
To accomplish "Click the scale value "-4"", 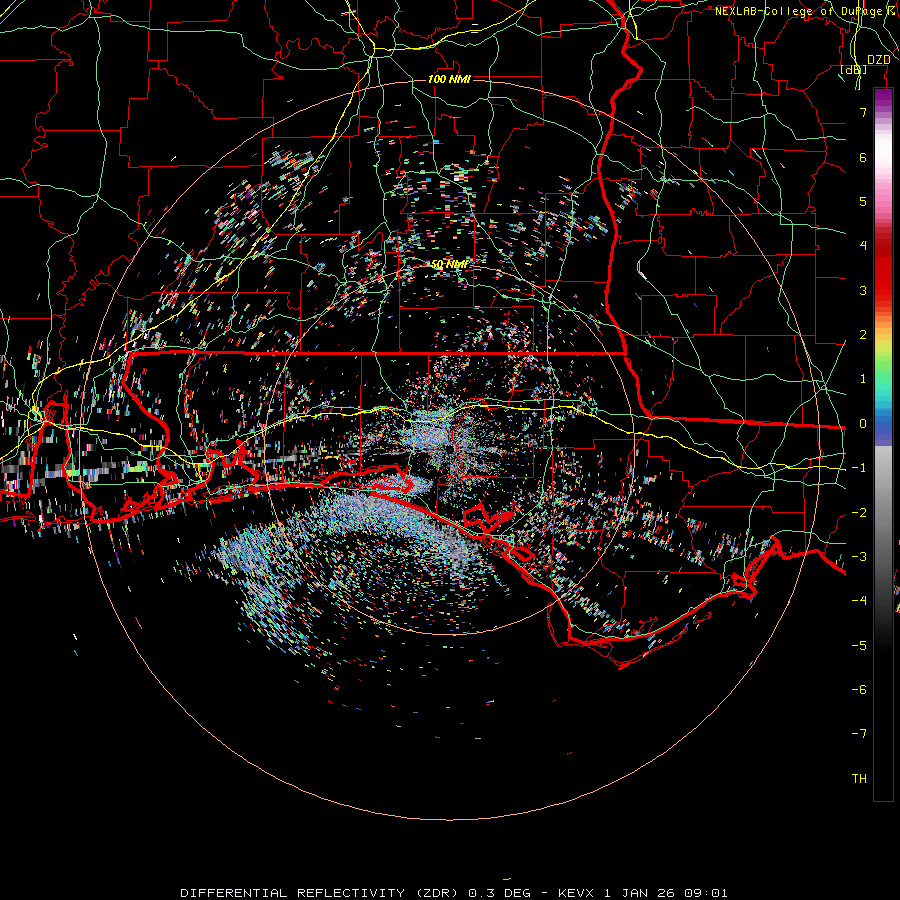I will point(859,601).
